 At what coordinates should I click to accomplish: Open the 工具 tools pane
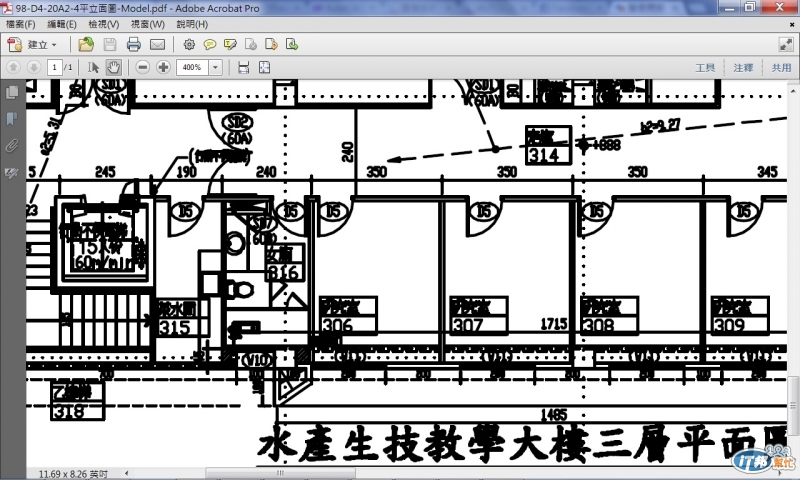[x=705, y=68]
